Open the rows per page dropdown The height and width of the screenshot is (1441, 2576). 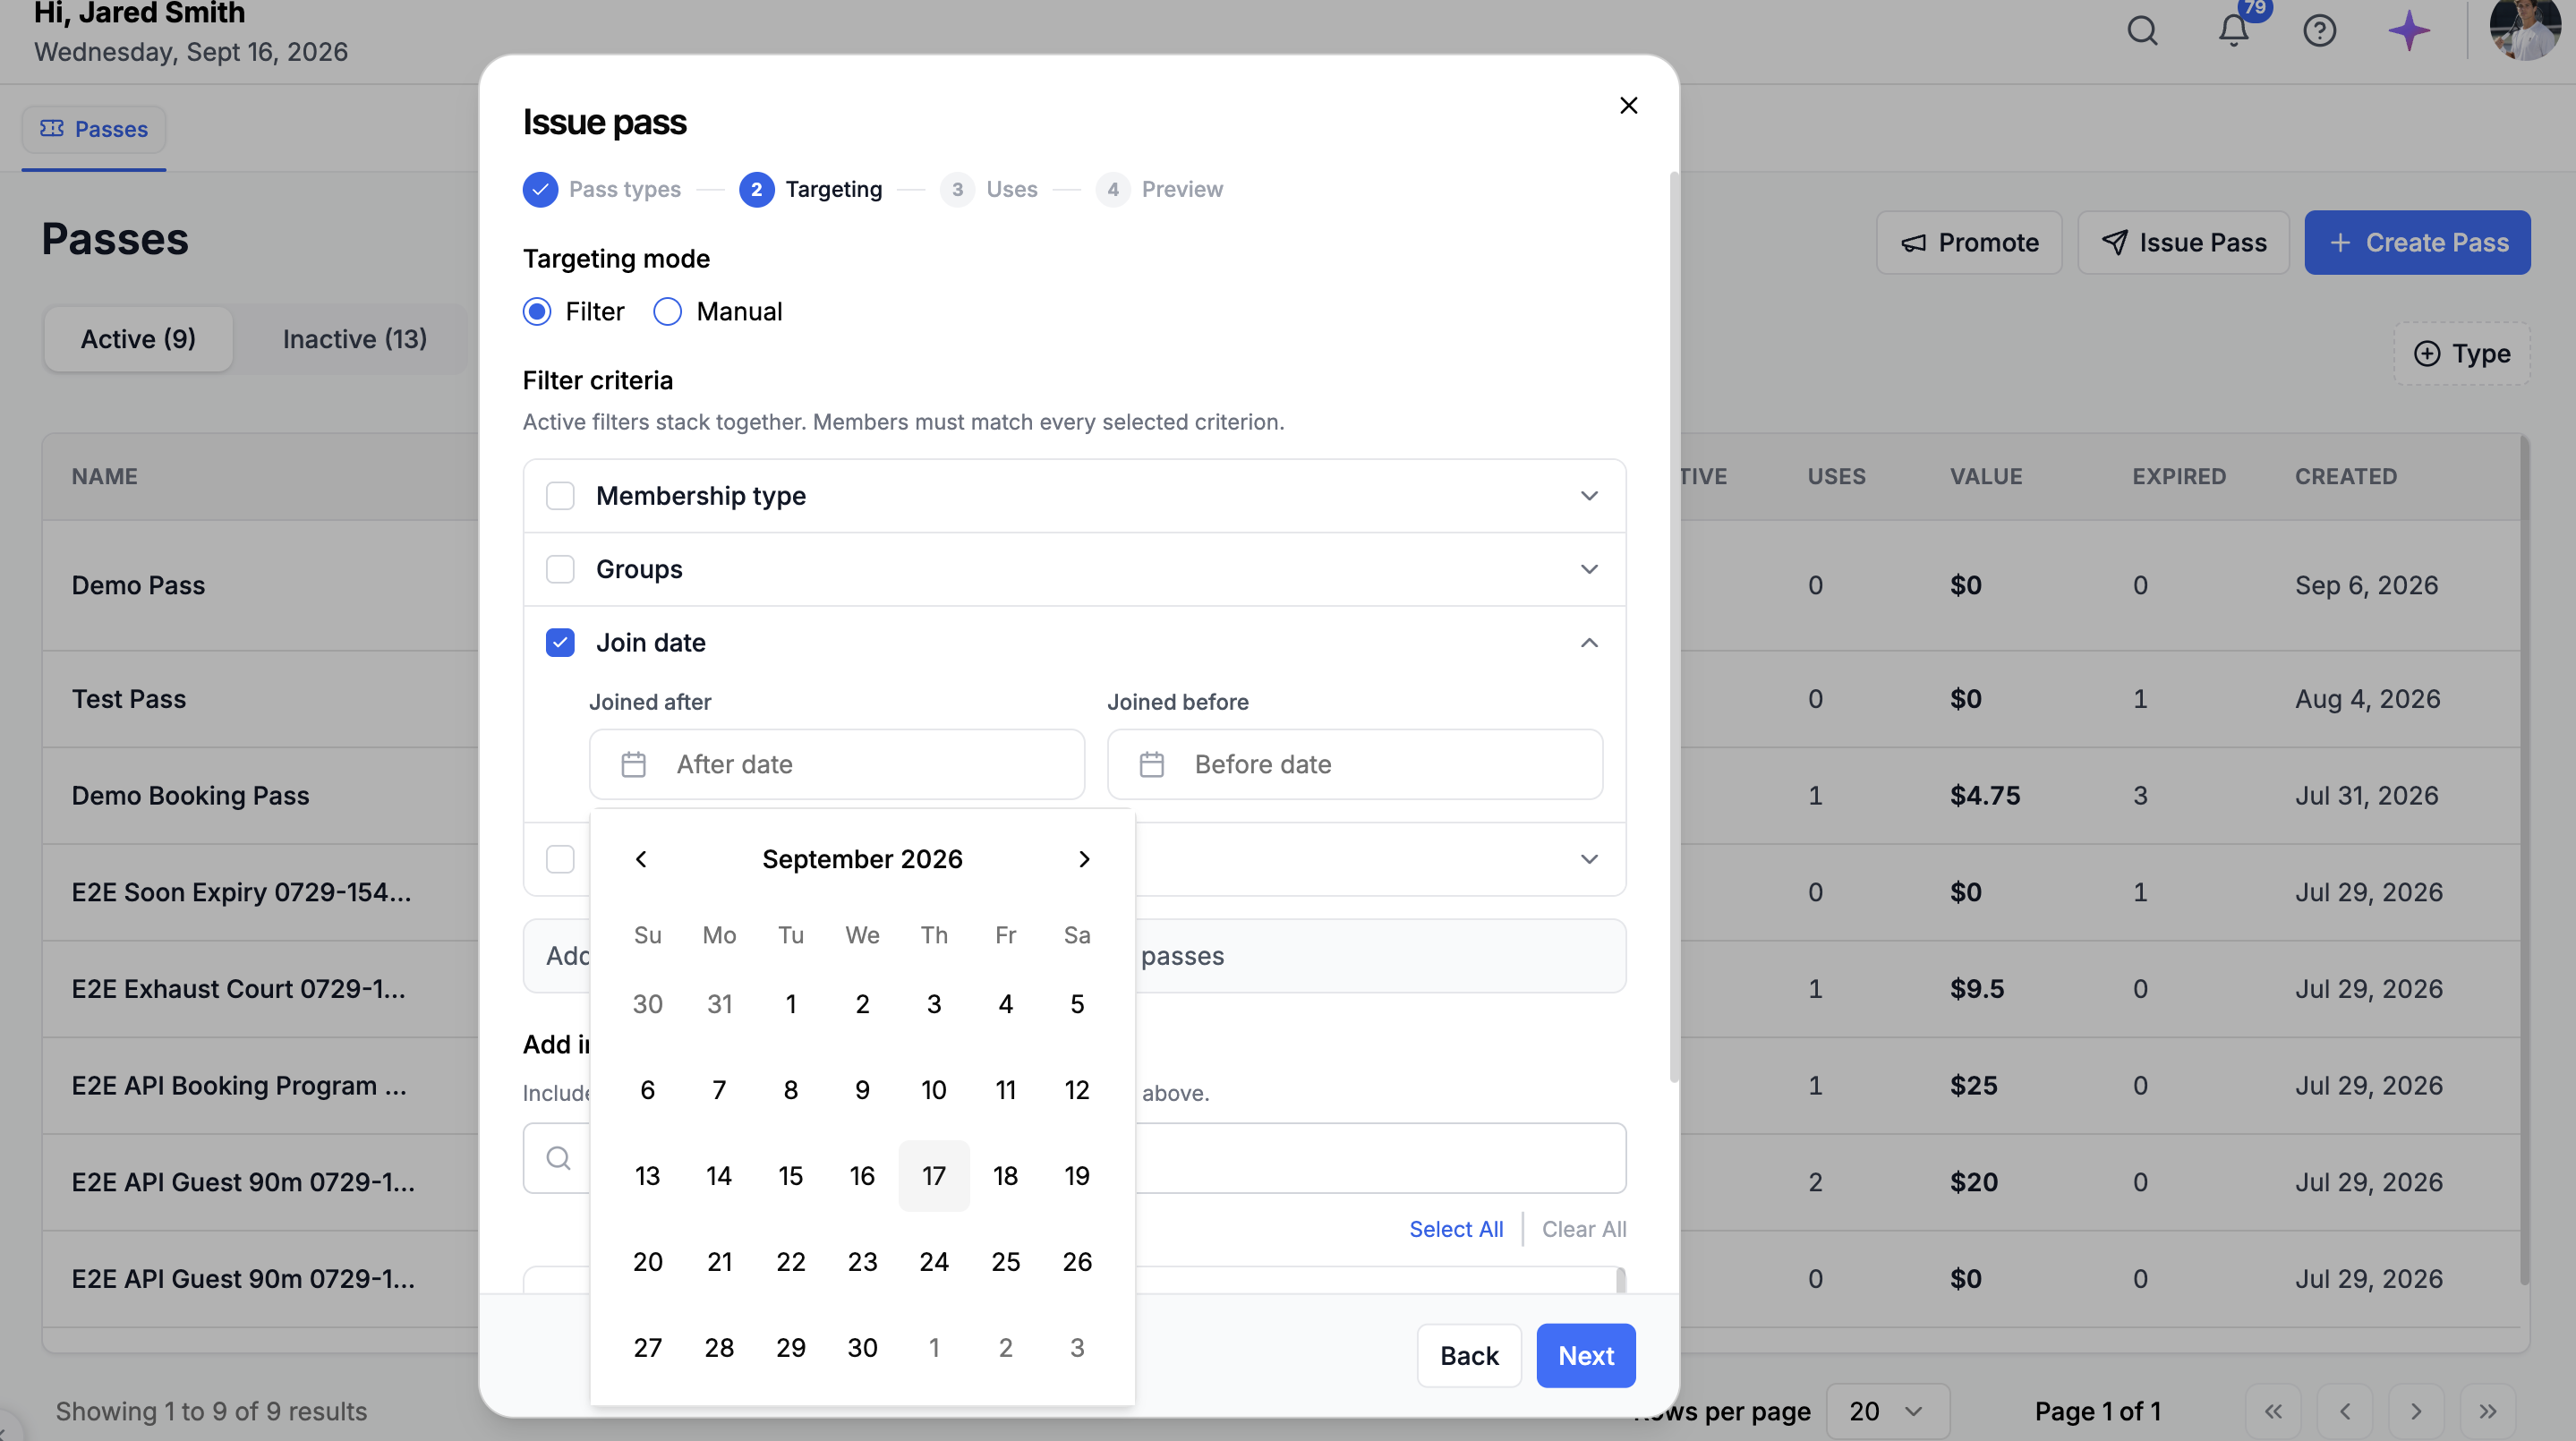(1887, 1411)
